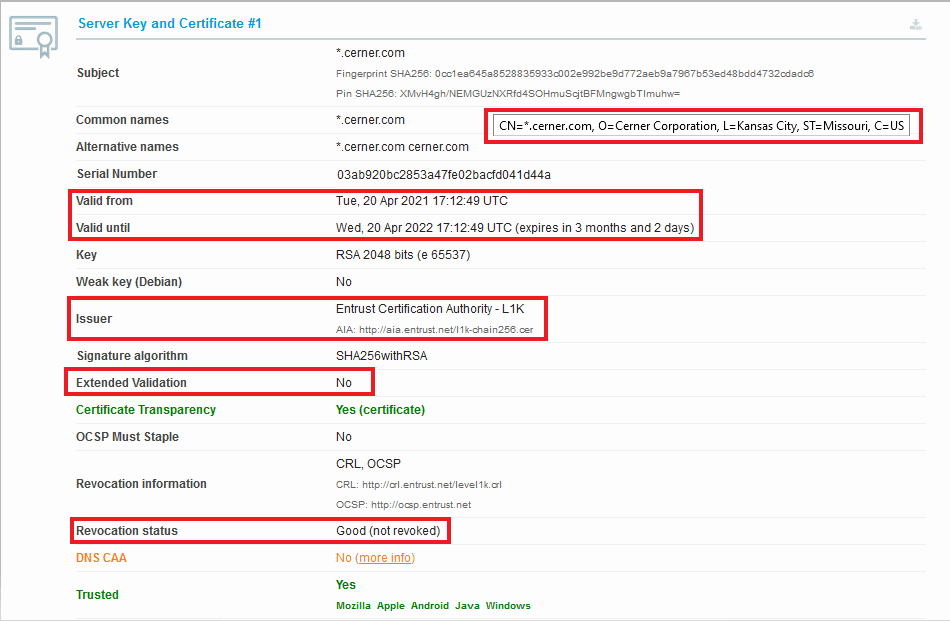Click the Weak key (Debian) label
Image resolution: width=950 pixels, height=621 pixels.
(128, 282)
